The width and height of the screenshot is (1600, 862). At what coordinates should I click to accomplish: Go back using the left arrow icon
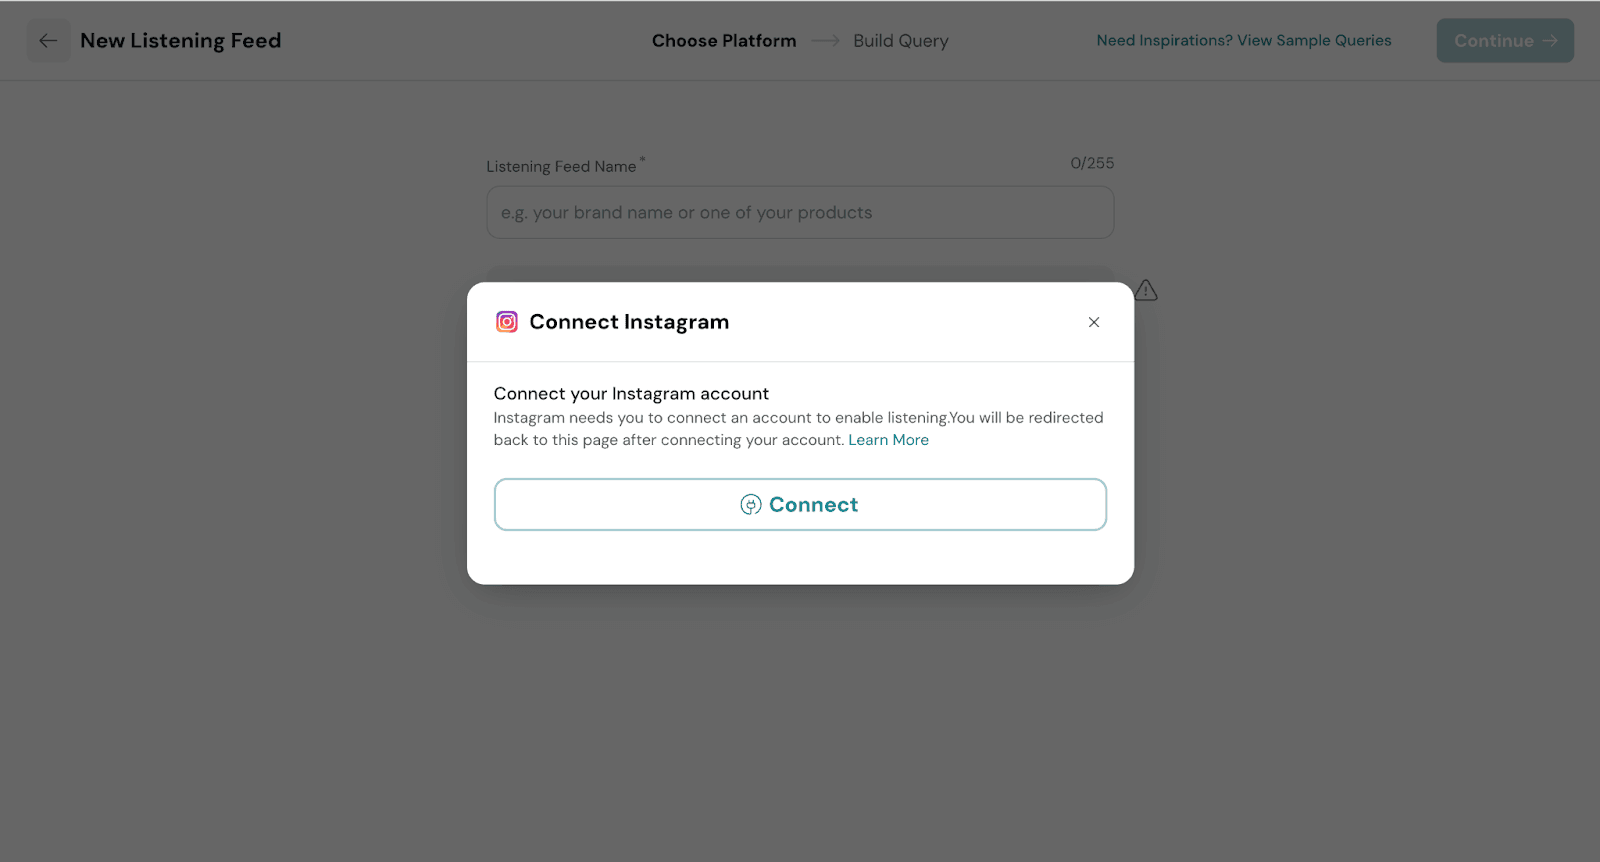tap(48, 41)
